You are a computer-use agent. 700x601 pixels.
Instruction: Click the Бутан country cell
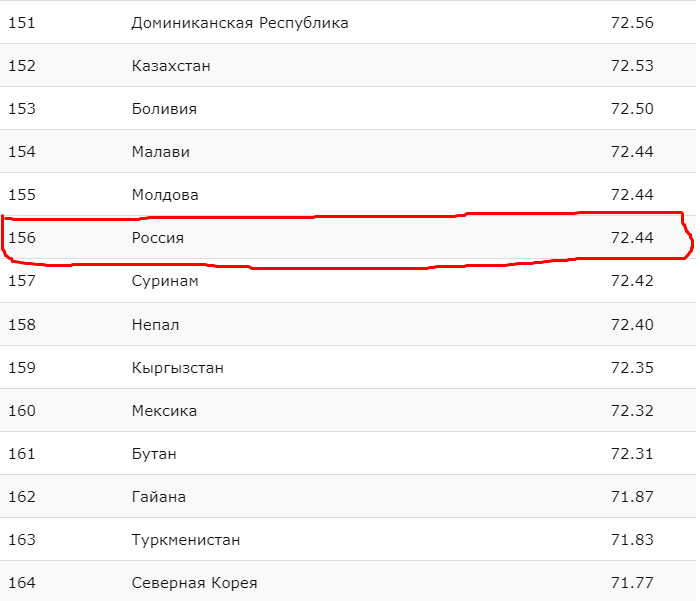click(154, 454)
